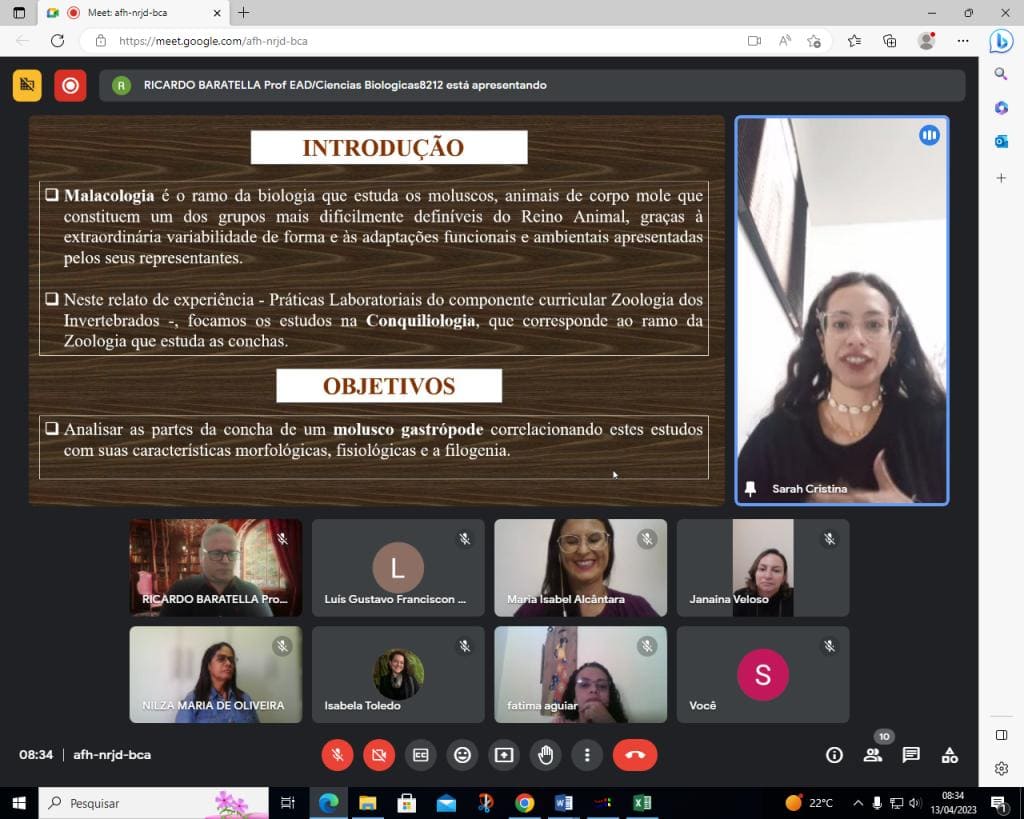The height and width of the screenshot is (819, 1024).
Task: Click the browser address bar URL
Action: point(213,41)
